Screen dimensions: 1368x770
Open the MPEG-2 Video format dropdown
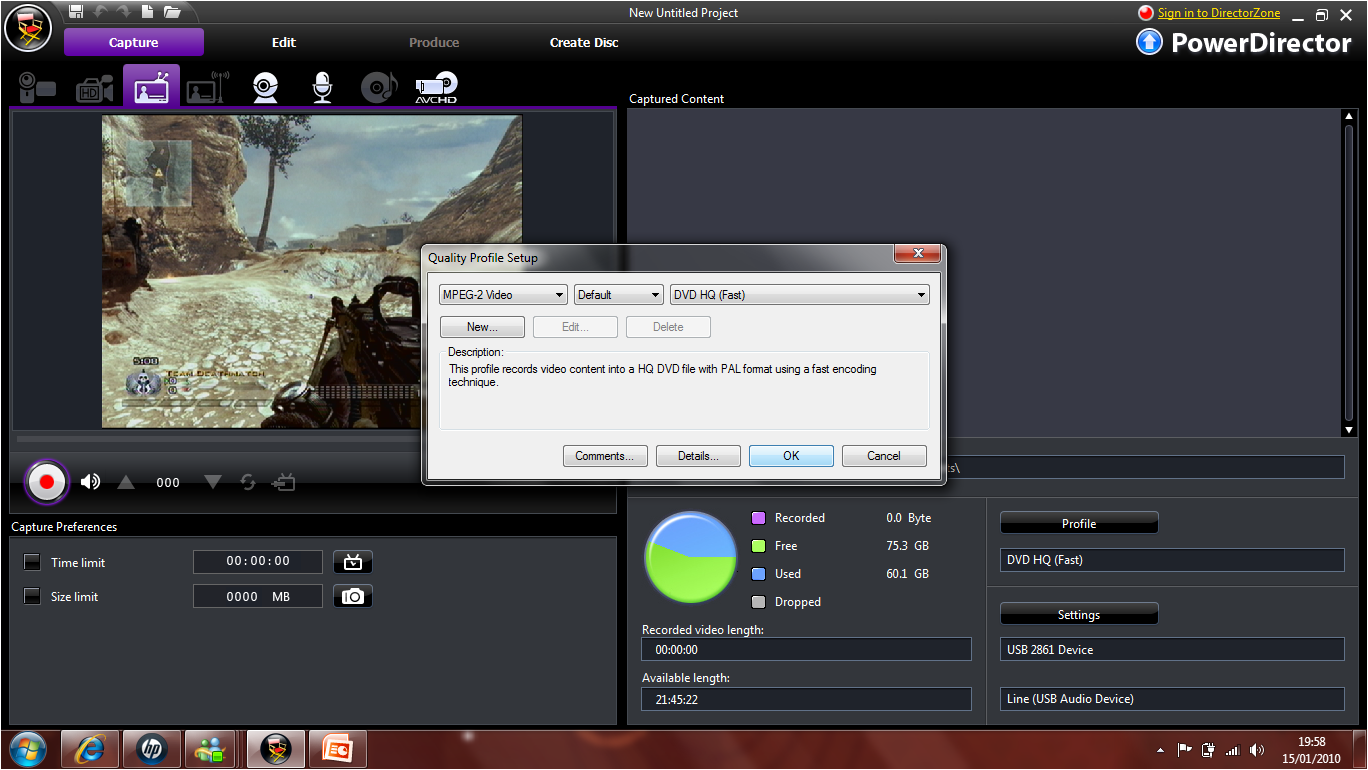point(503,295)
